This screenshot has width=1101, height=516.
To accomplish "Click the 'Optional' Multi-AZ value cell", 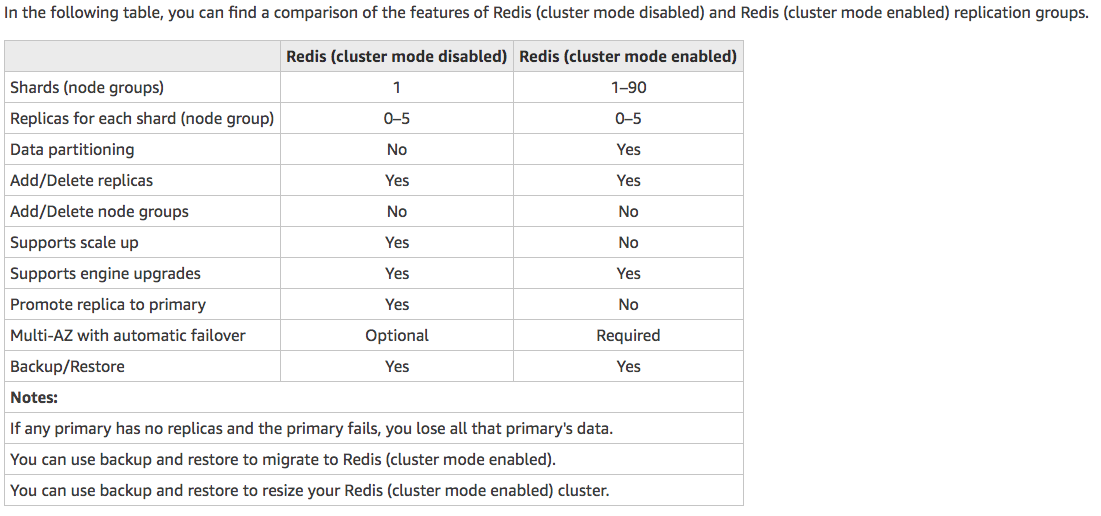I will coord(397,336).
